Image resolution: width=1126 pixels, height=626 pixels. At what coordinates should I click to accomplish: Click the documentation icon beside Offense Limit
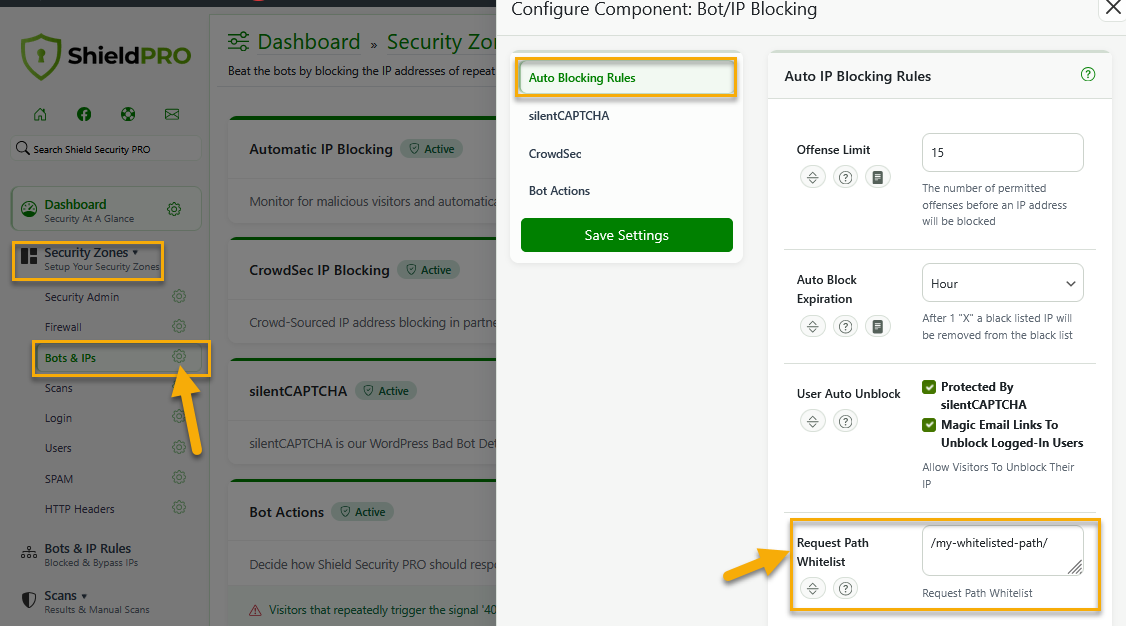pos(878,177)
